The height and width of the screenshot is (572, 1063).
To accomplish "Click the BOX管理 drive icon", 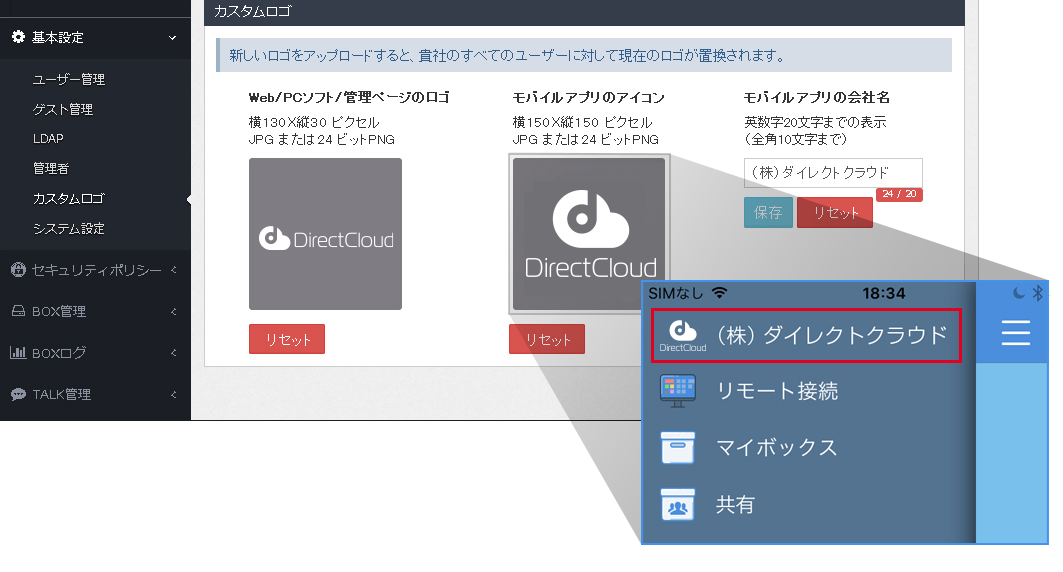I will (x=18, y=311).
